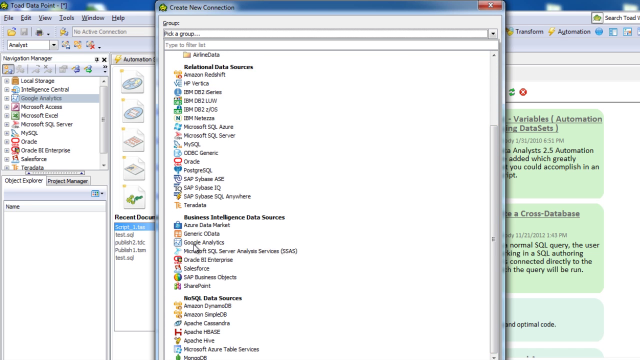Select IBM DB2 z/OS entry

coord(200,109)
